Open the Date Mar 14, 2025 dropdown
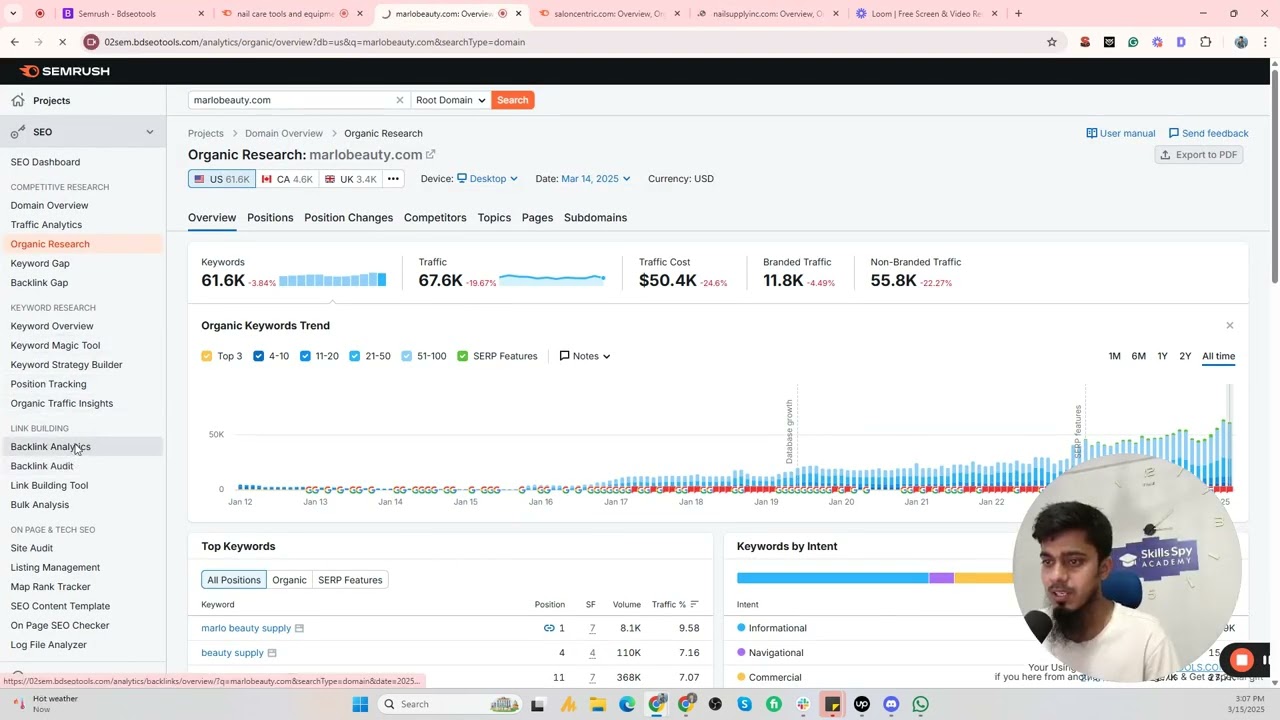Viewport: 1280px width, 720px height. pyautogui.click(x=596, y=179)
